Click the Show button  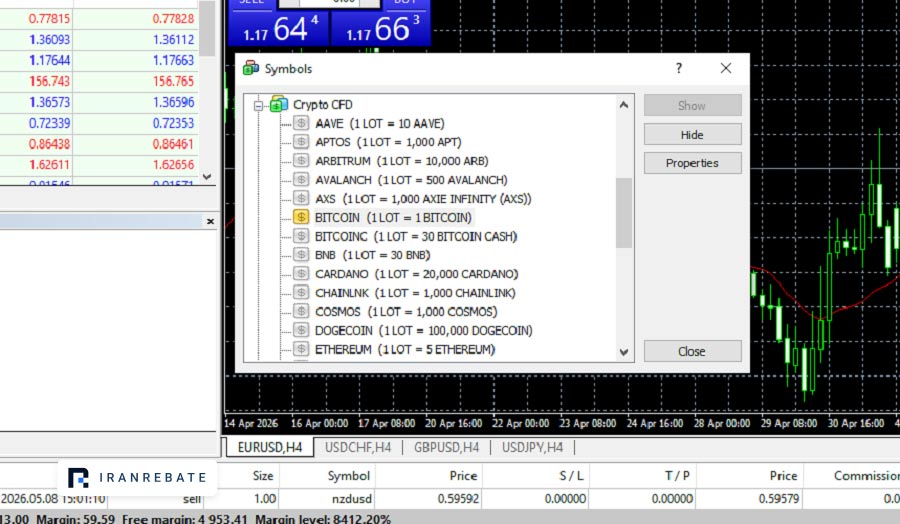pos(692,106)
